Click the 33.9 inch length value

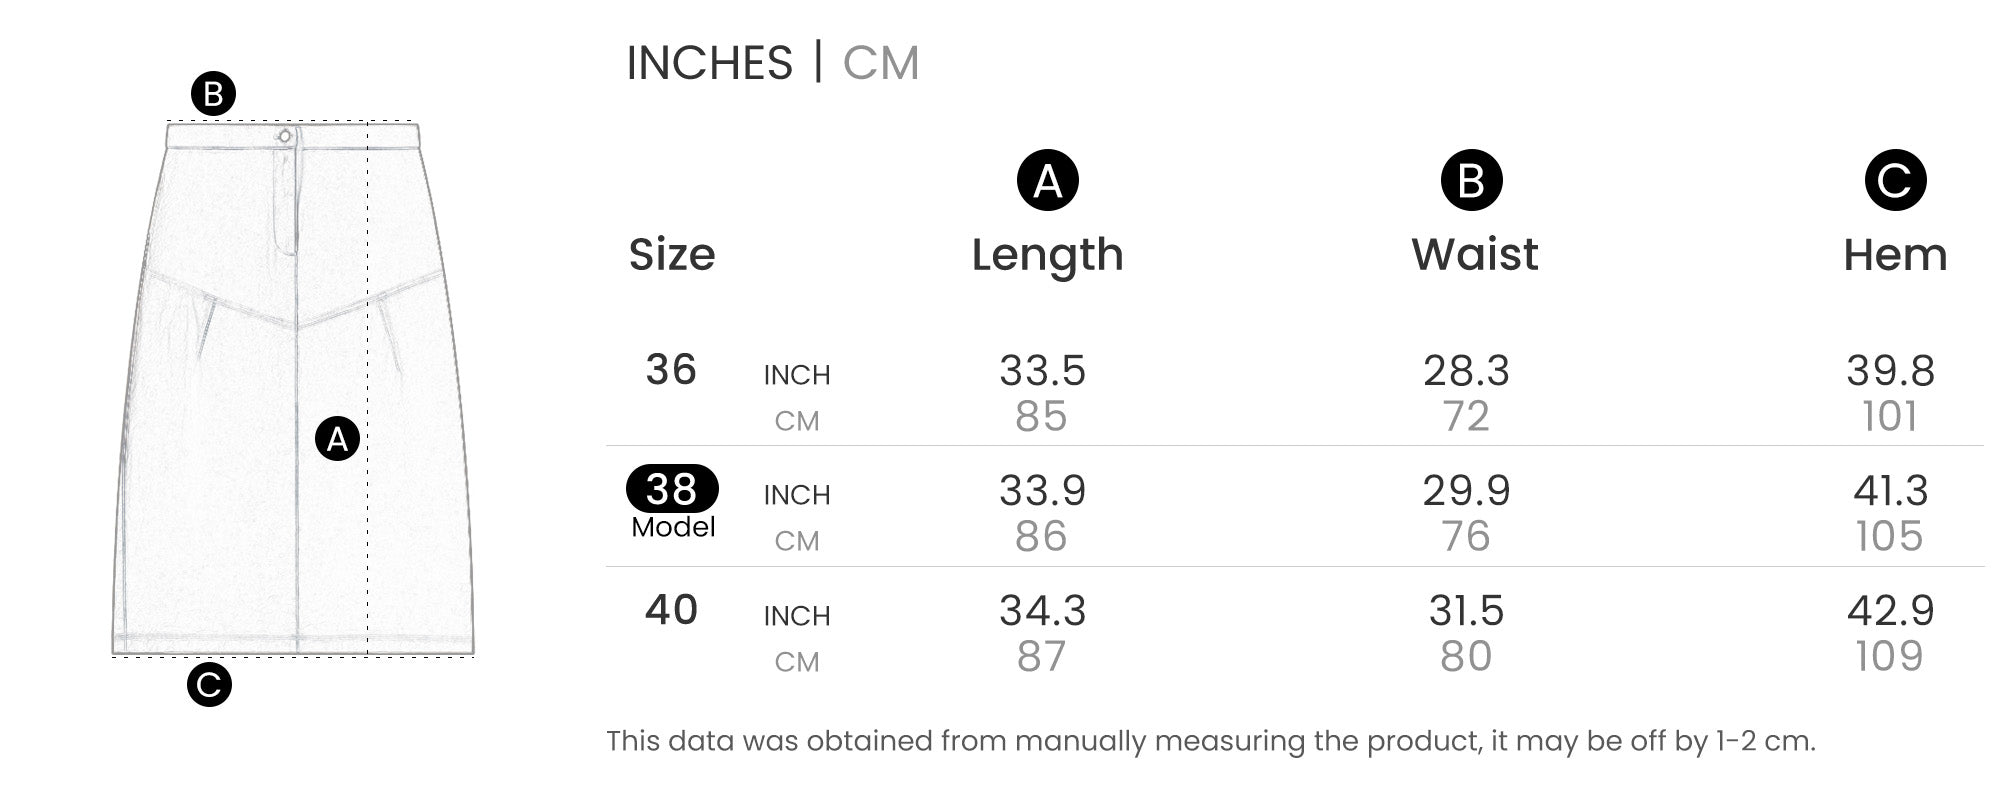tap(1042, 491)
